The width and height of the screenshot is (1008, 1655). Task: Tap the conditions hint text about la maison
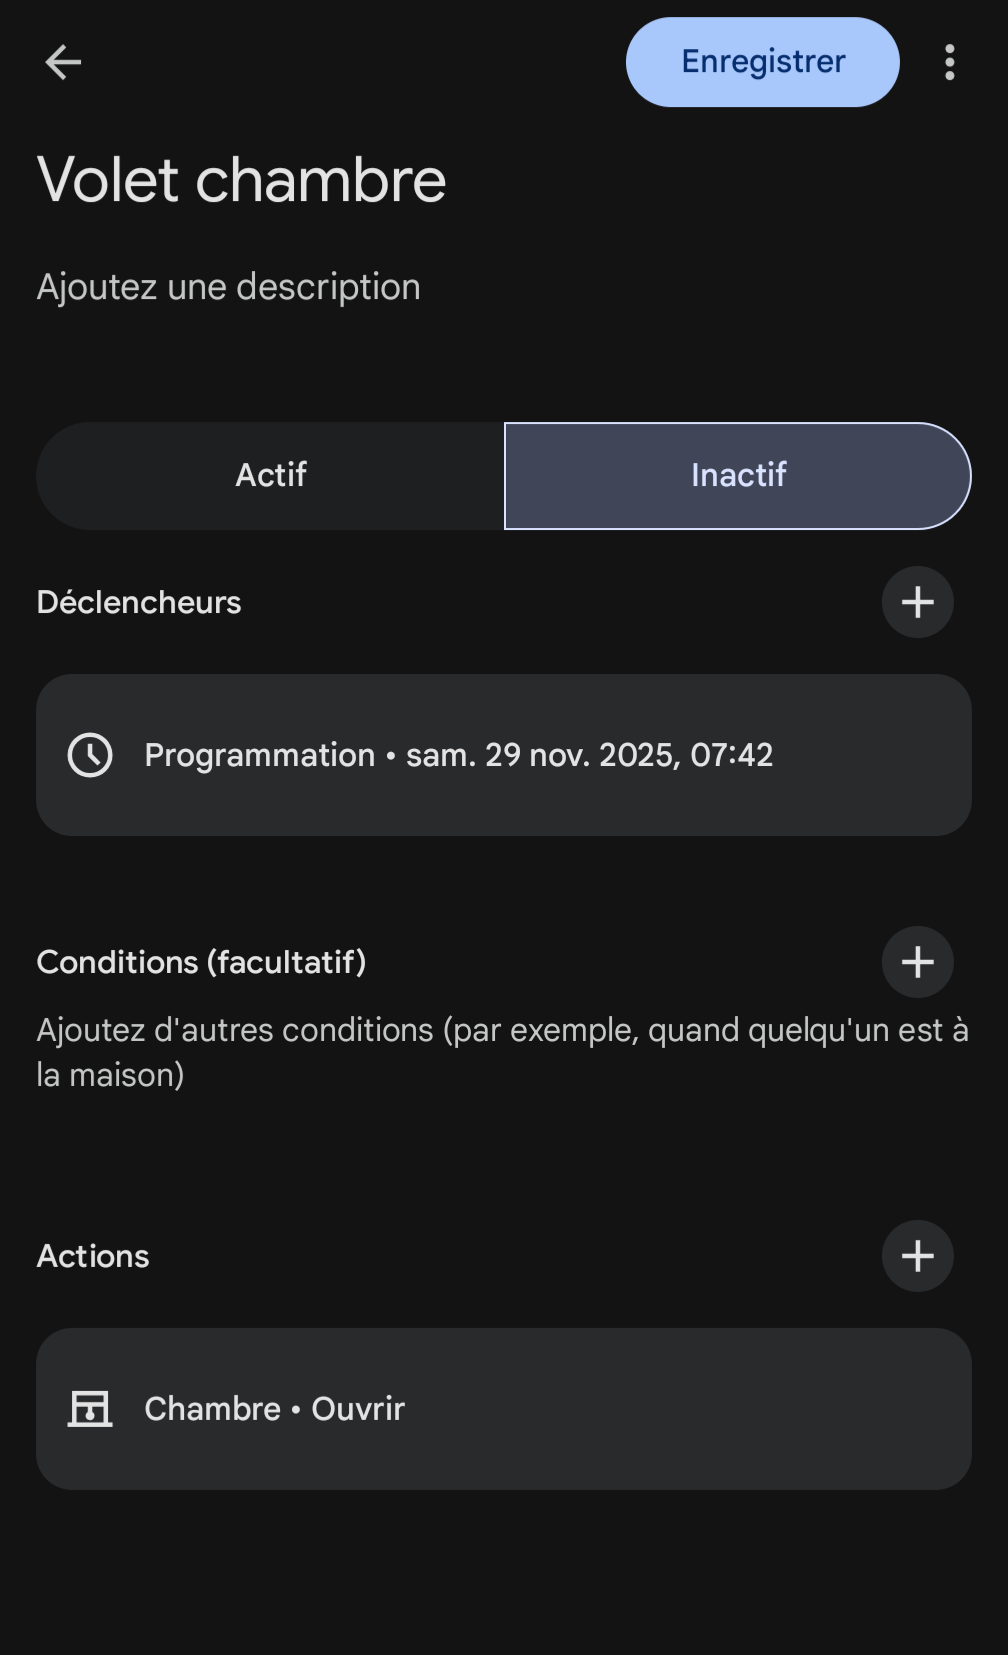coord(502,1052)
